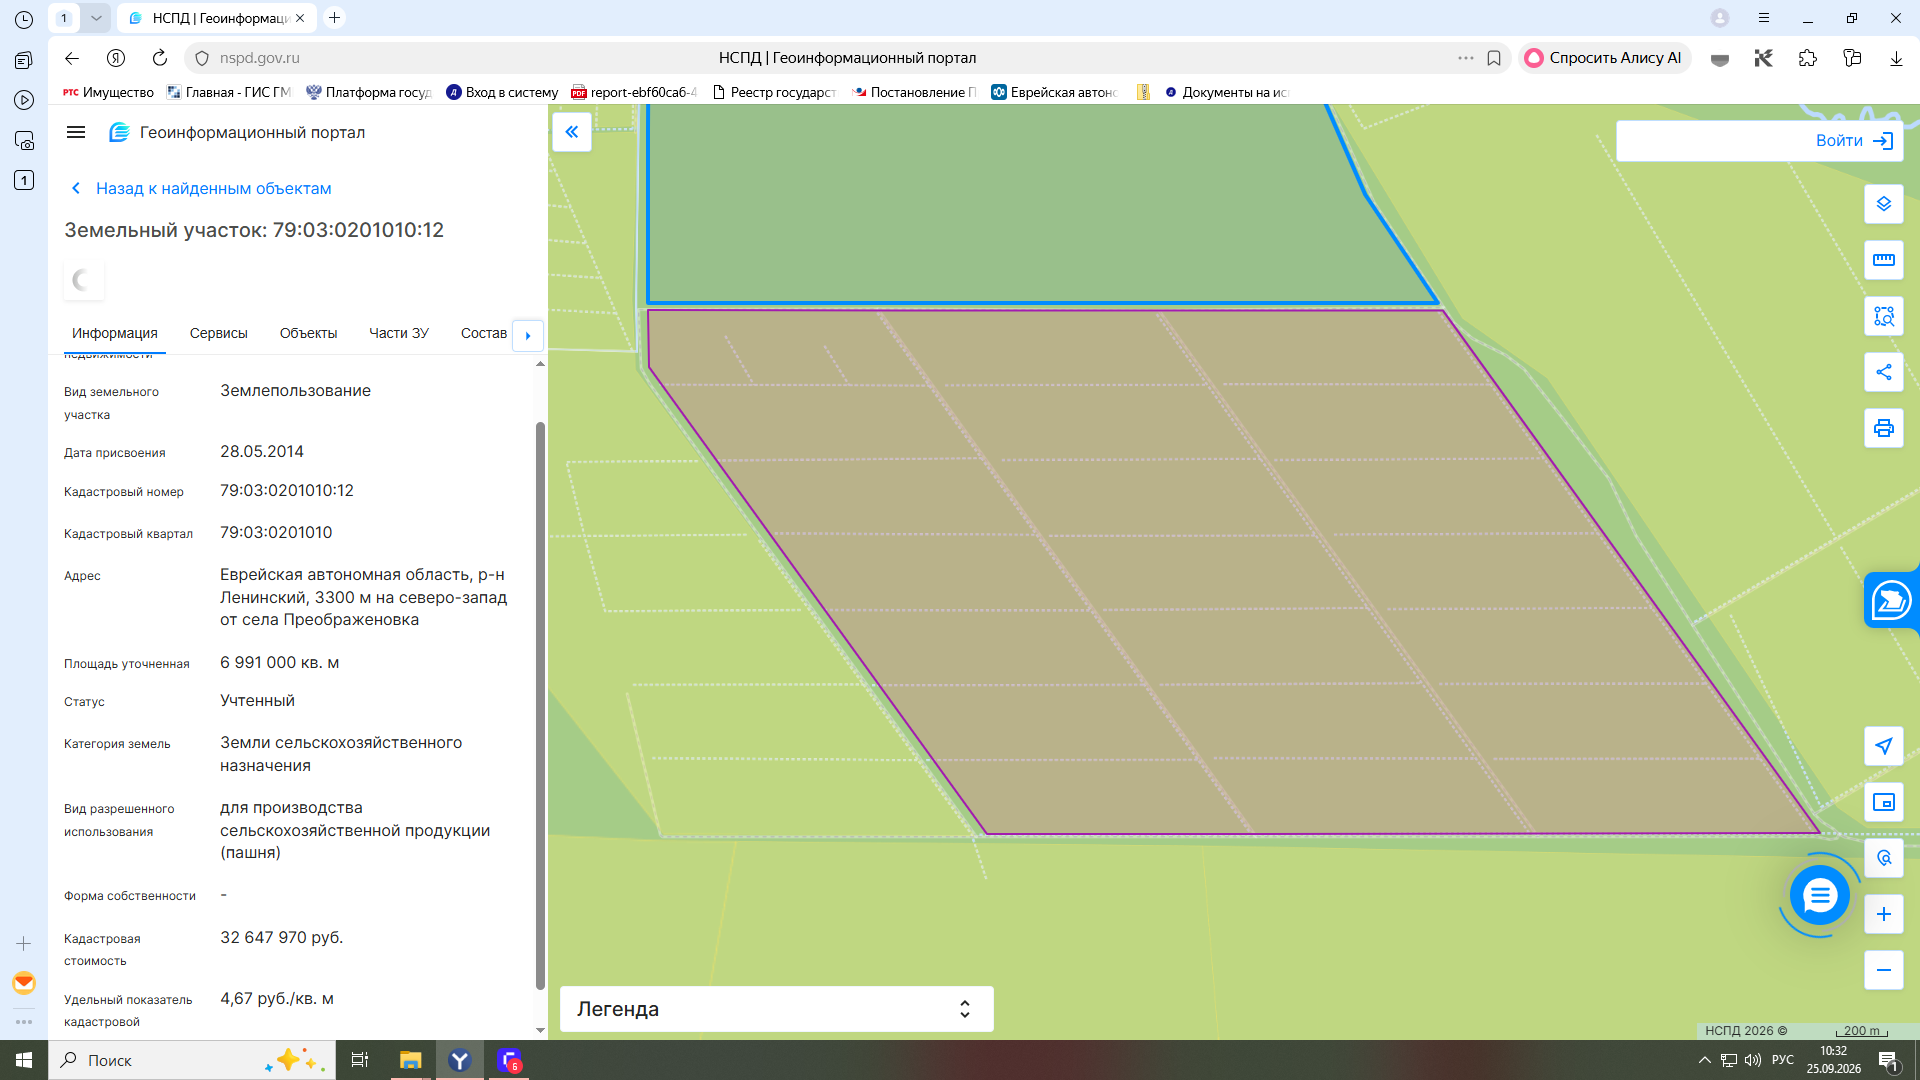The height and width of the screenshot is (1080, 1920).
Task: Collapse the left information panel
Action: click(572, 132)
